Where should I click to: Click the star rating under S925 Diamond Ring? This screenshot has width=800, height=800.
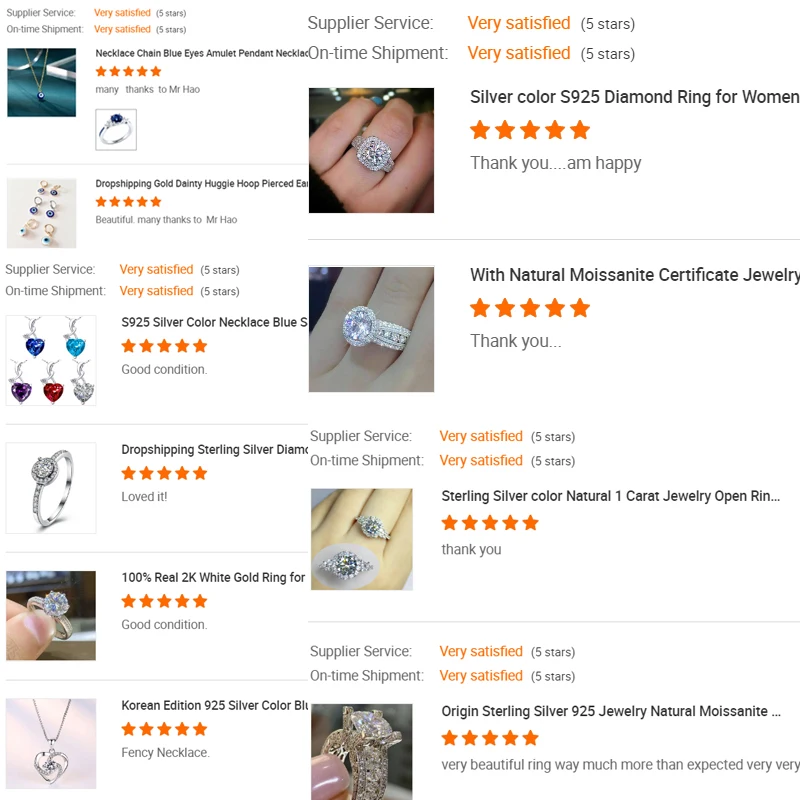[530, 130]
